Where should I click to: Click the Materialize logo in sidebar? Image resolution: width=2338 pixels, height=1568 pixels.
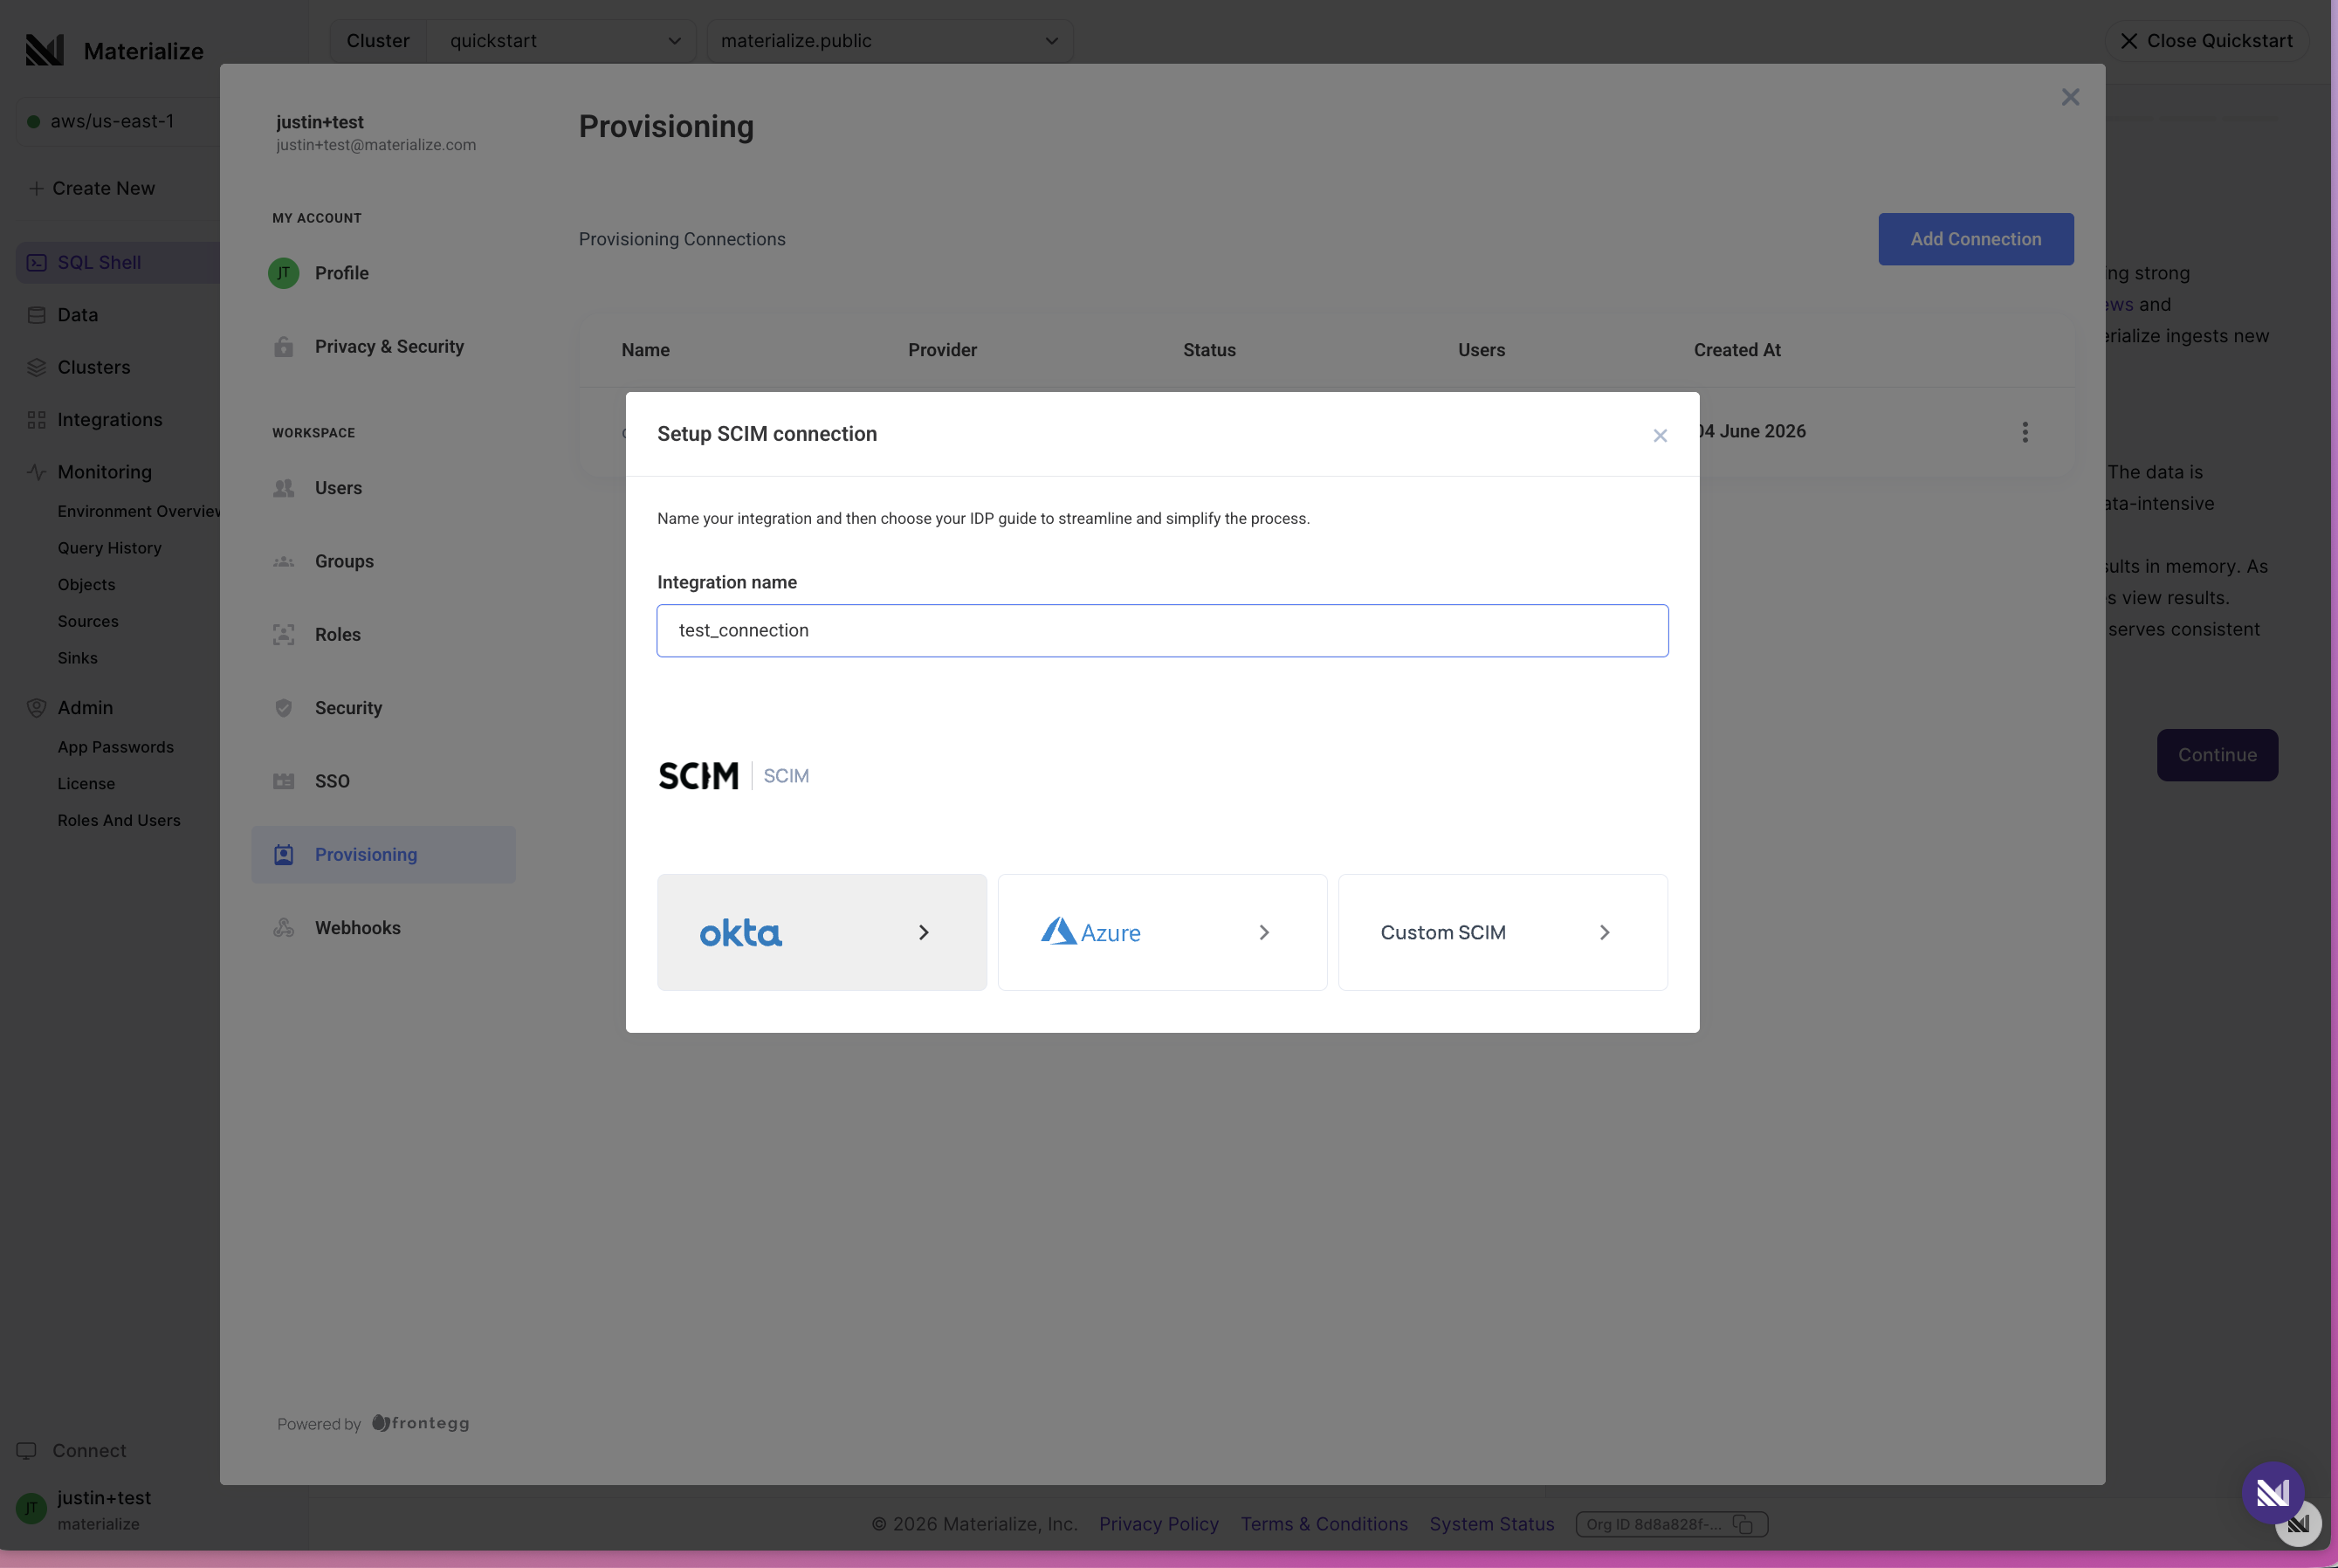click(44, 50)
